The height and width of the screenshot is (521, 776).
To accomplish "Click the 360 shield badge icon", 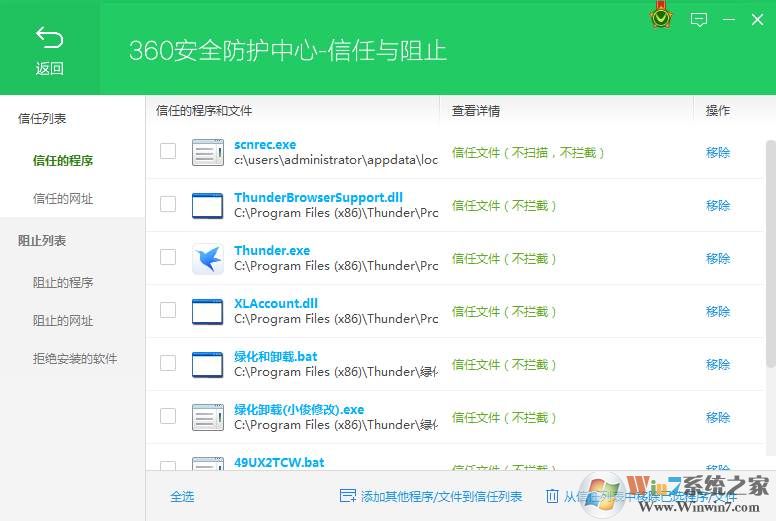I will click(x=661, y=19).
